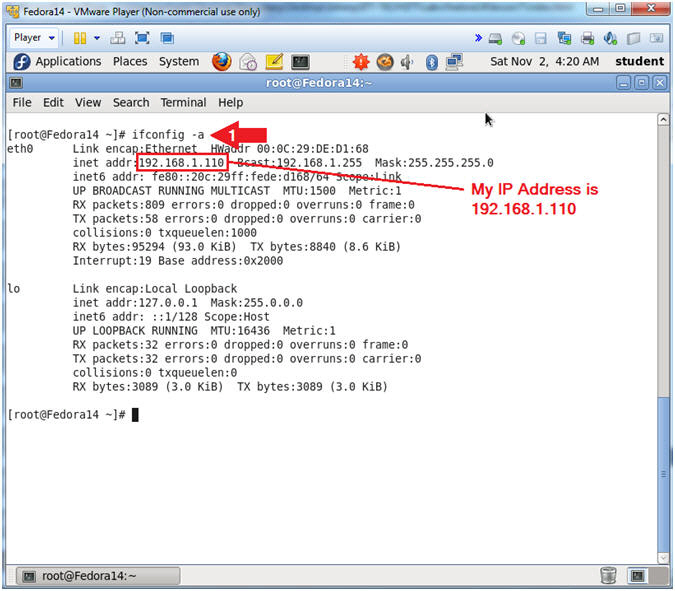This screenshot has width=675, height=591.
Task: Click the network adapter device icon
Action: [564, 38]
